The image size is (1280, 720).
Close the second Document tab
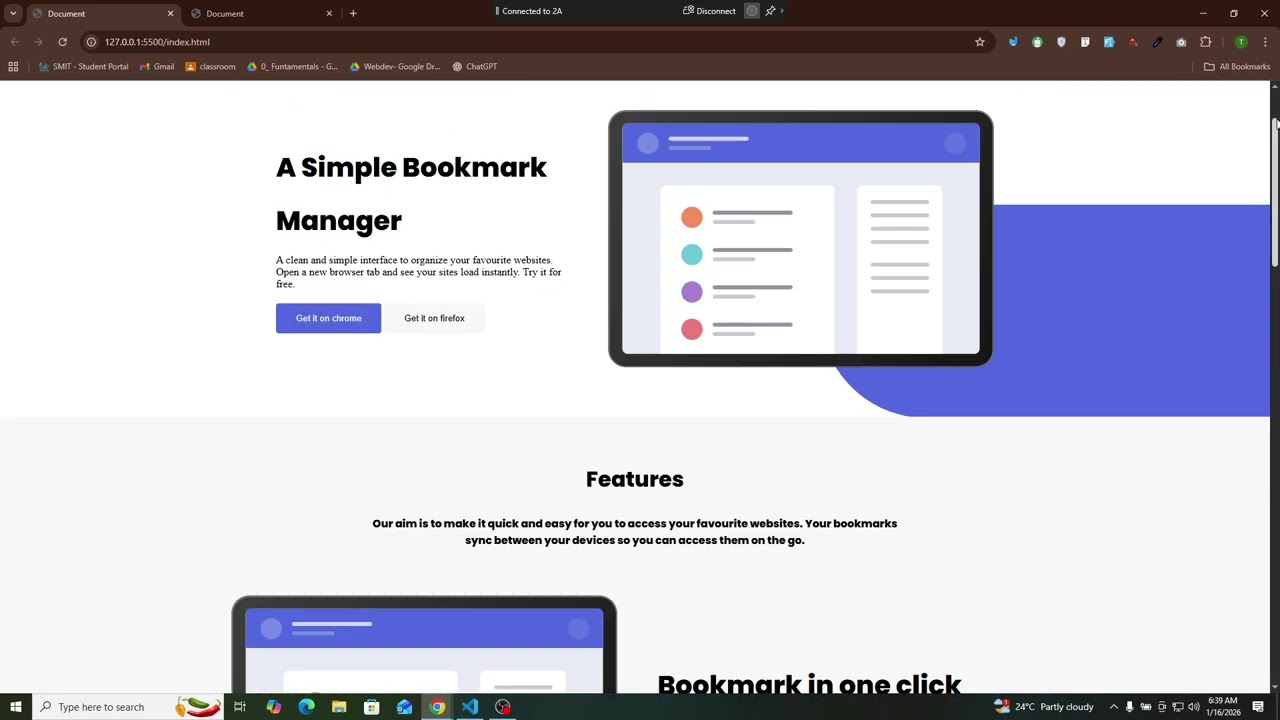click(329, 13)
